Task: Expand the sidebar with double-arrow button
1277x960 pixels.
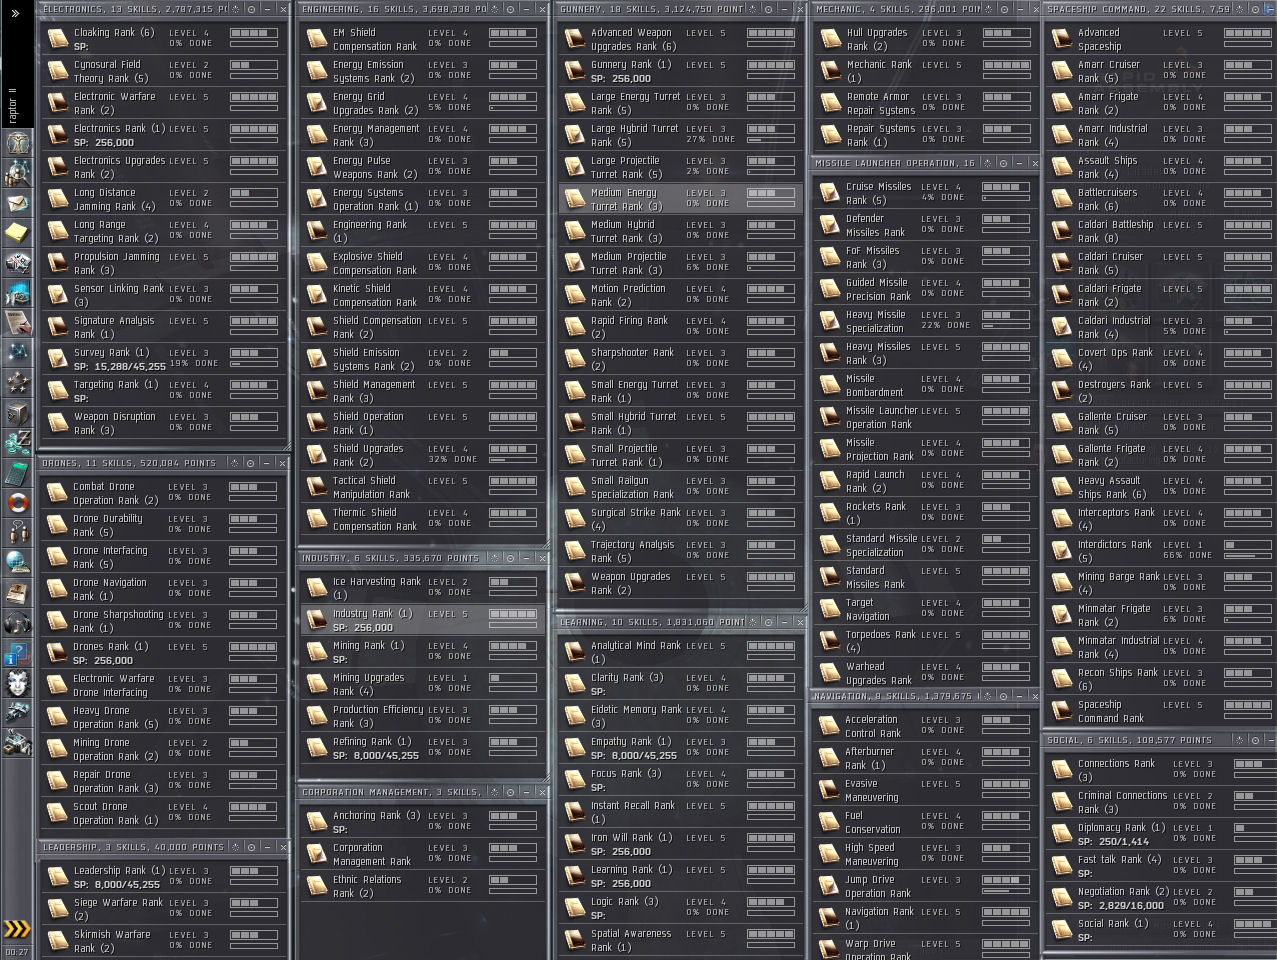Action: coord(15,13)
